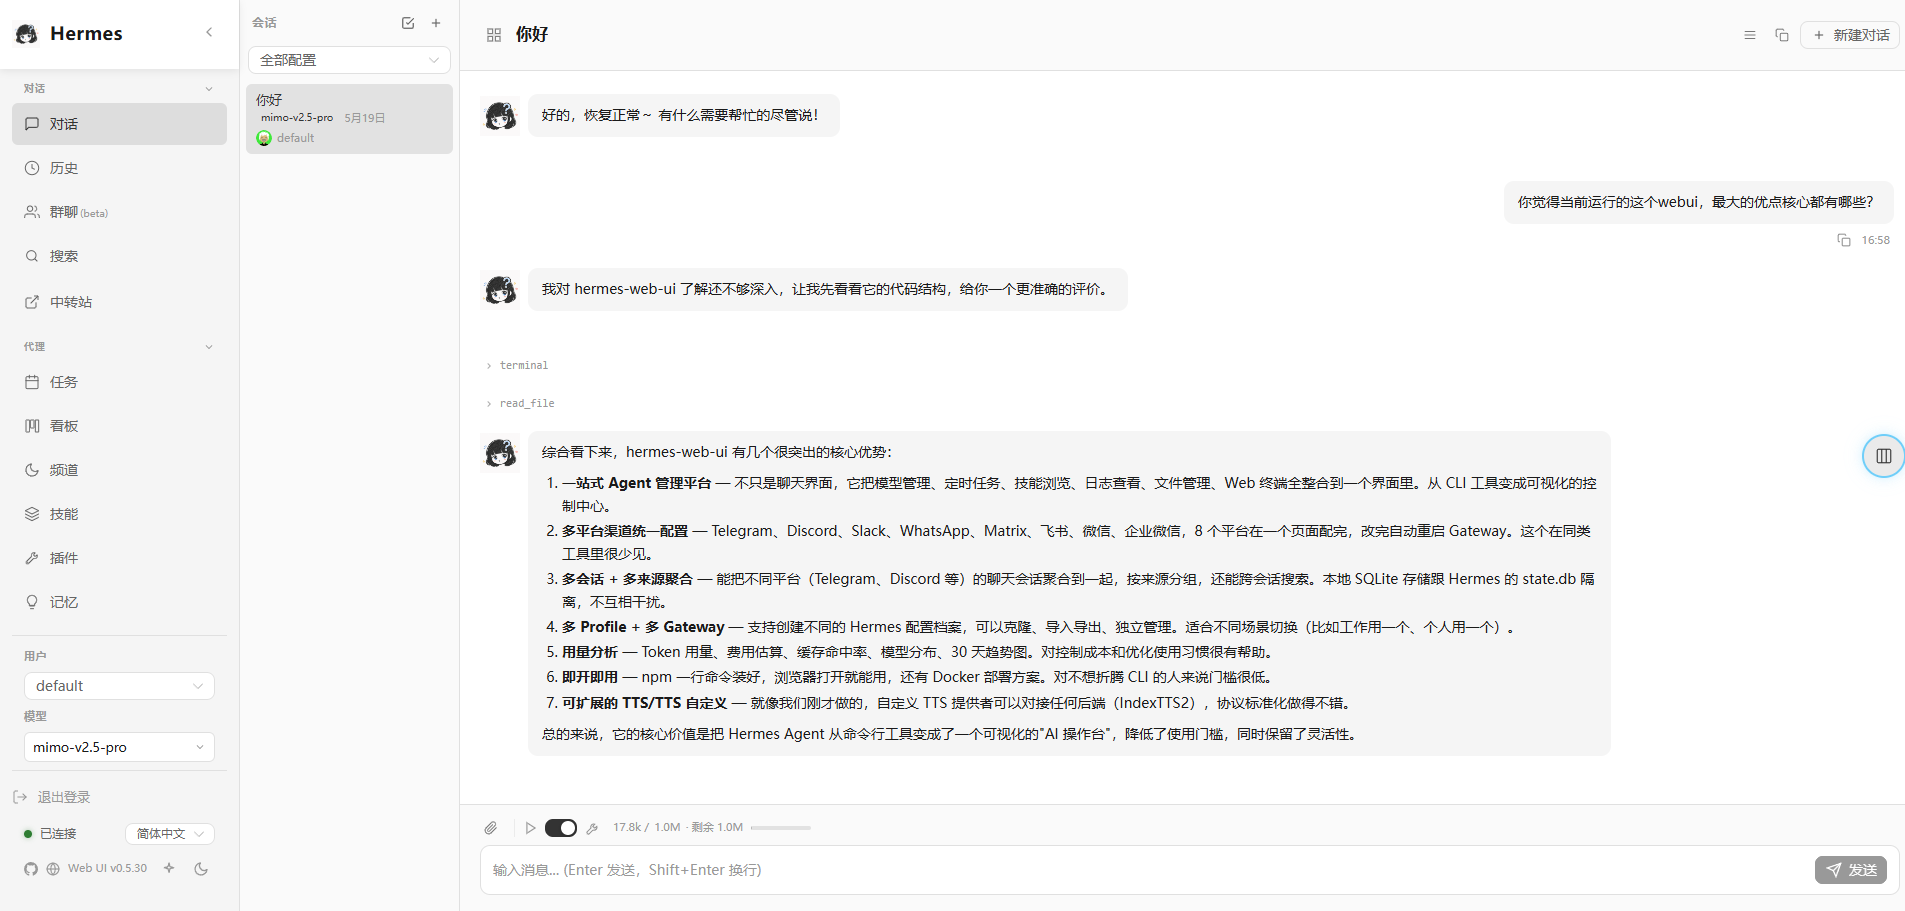Image resolution: width=1905 pixels, height=911 pixels.
Task: Select the 你好 session in the list
Action: click(x=349, y=119)
